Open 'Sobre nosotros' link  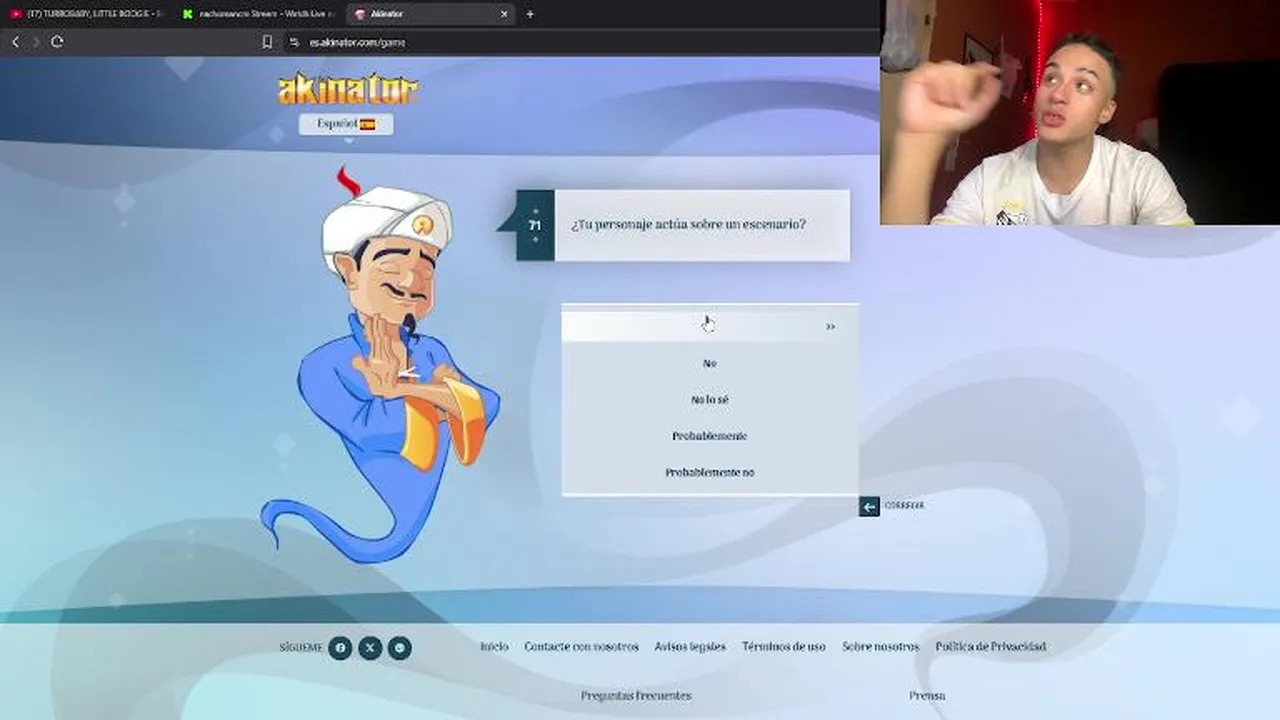[880, 647]
